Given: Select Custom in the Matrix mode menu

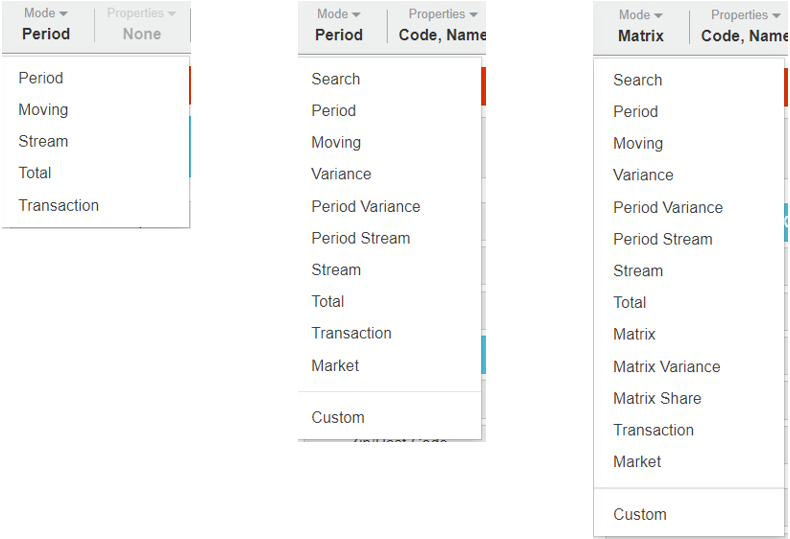Looking at the screenshot, I should pyautogui.click(x=639, y=514).
